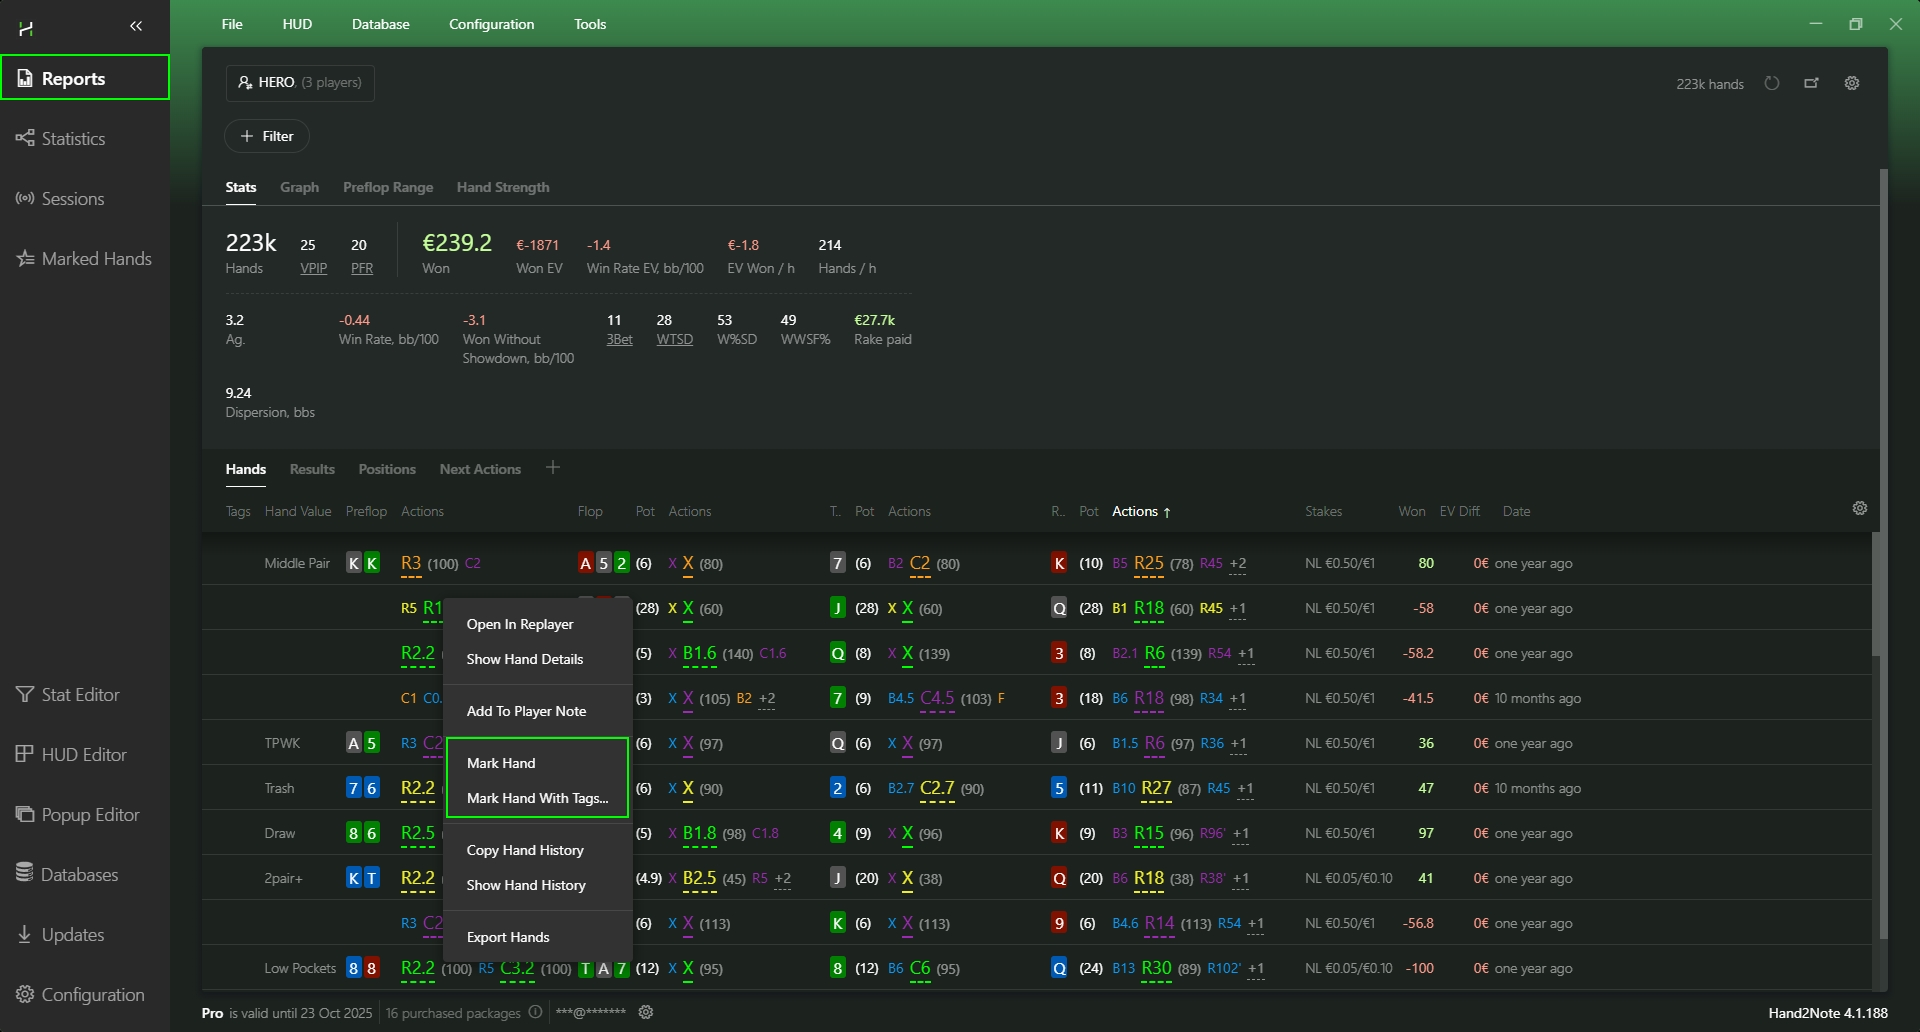Click the Add Filter button

[x=267, y=136]
